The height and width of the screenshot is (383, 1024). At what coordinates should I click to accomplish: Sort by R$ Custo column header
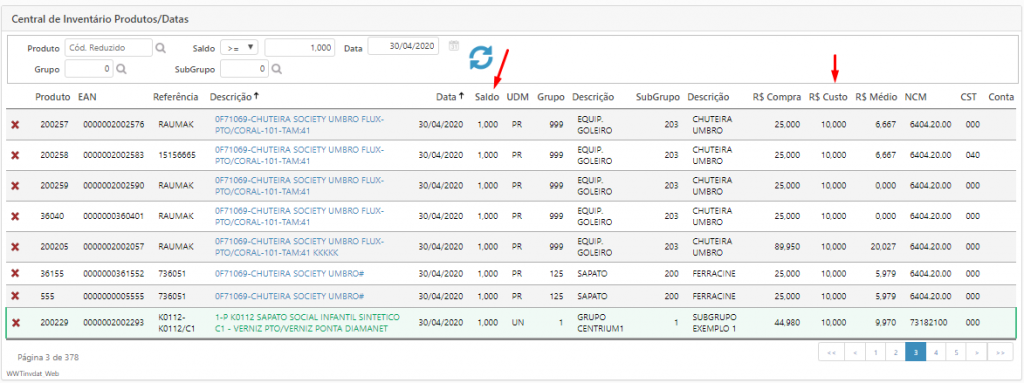coord(828,97)
